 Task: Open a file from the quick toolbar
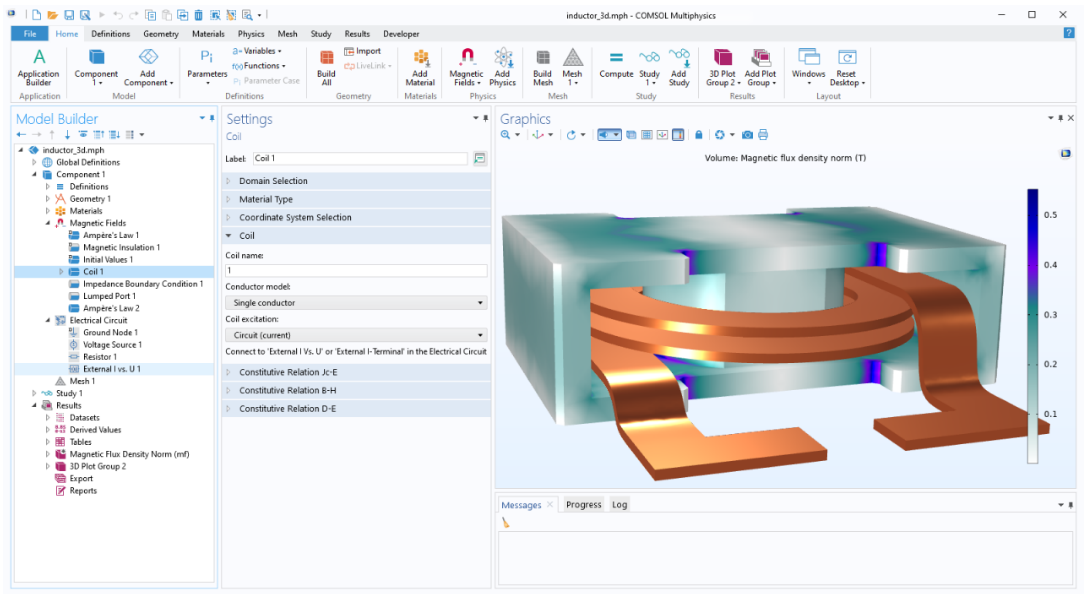click(53, 15)
